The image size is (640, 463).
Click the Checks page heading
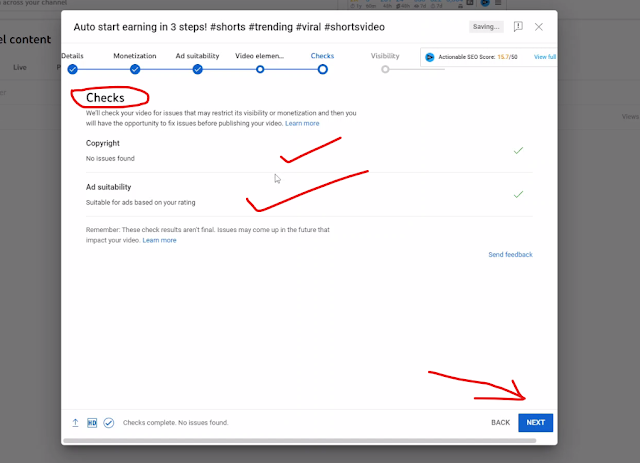[x=105, y=98]
